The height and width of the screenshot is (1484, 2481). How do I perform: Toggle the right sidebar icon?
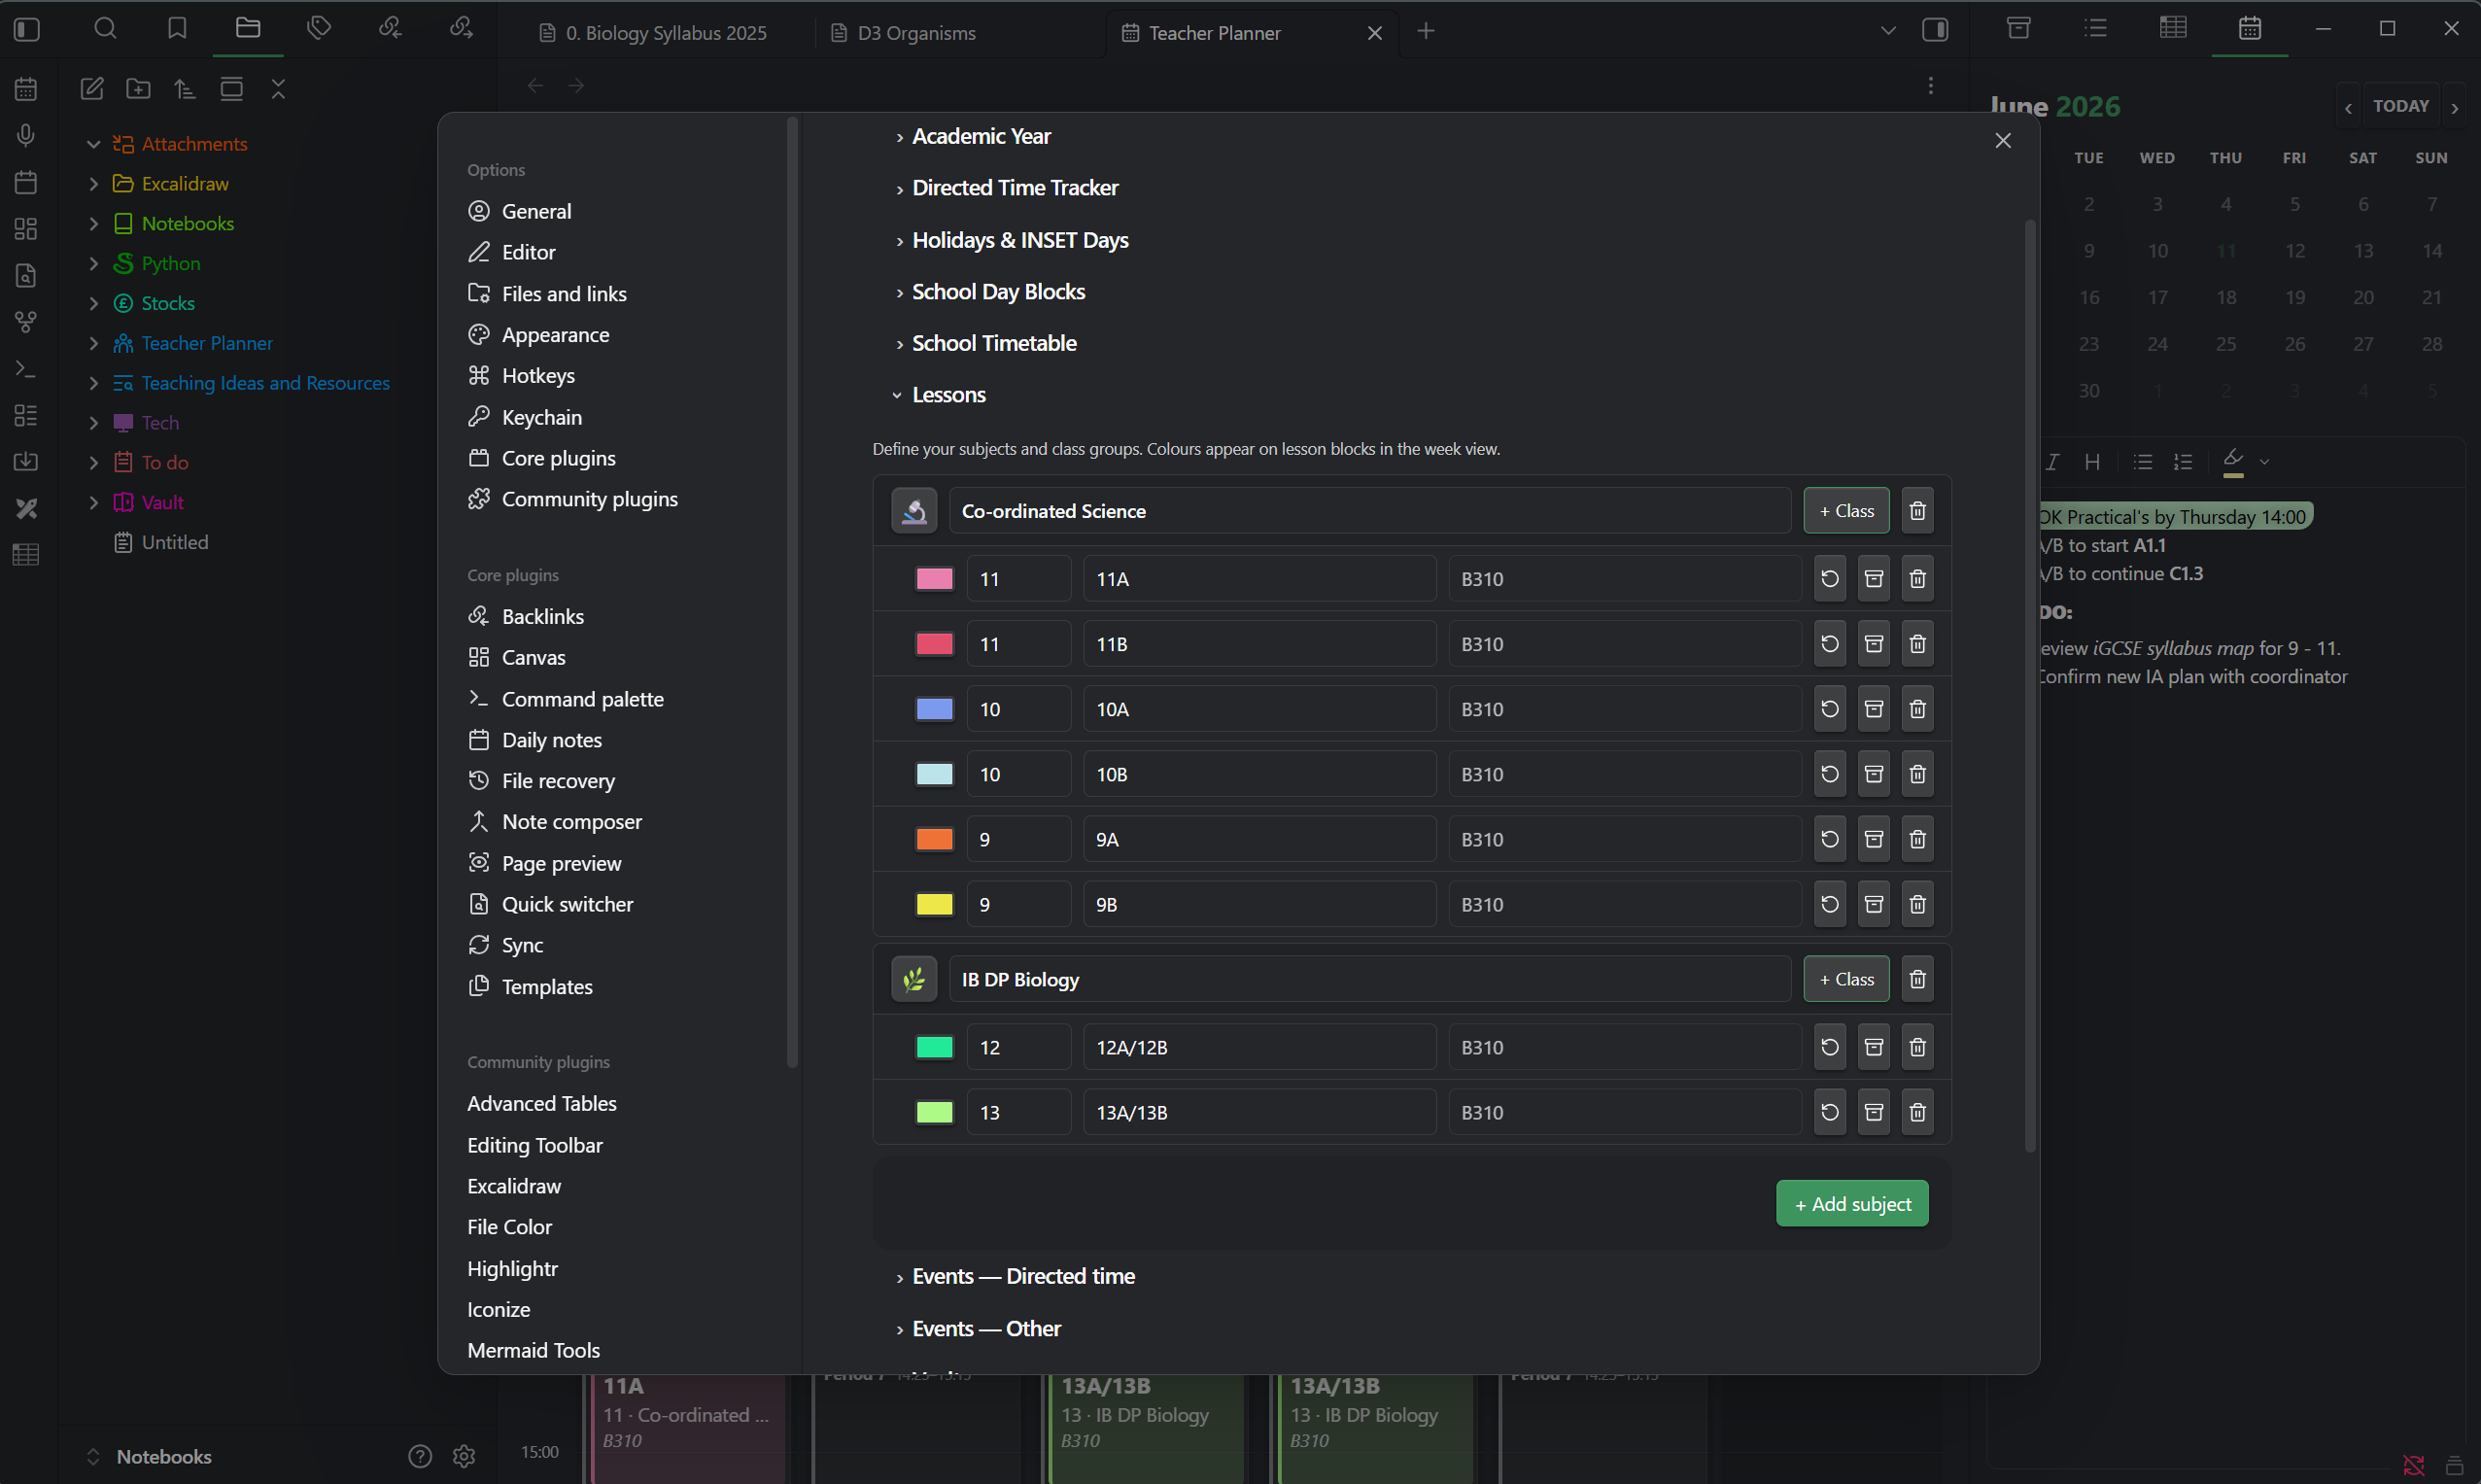pos(1935,29)
